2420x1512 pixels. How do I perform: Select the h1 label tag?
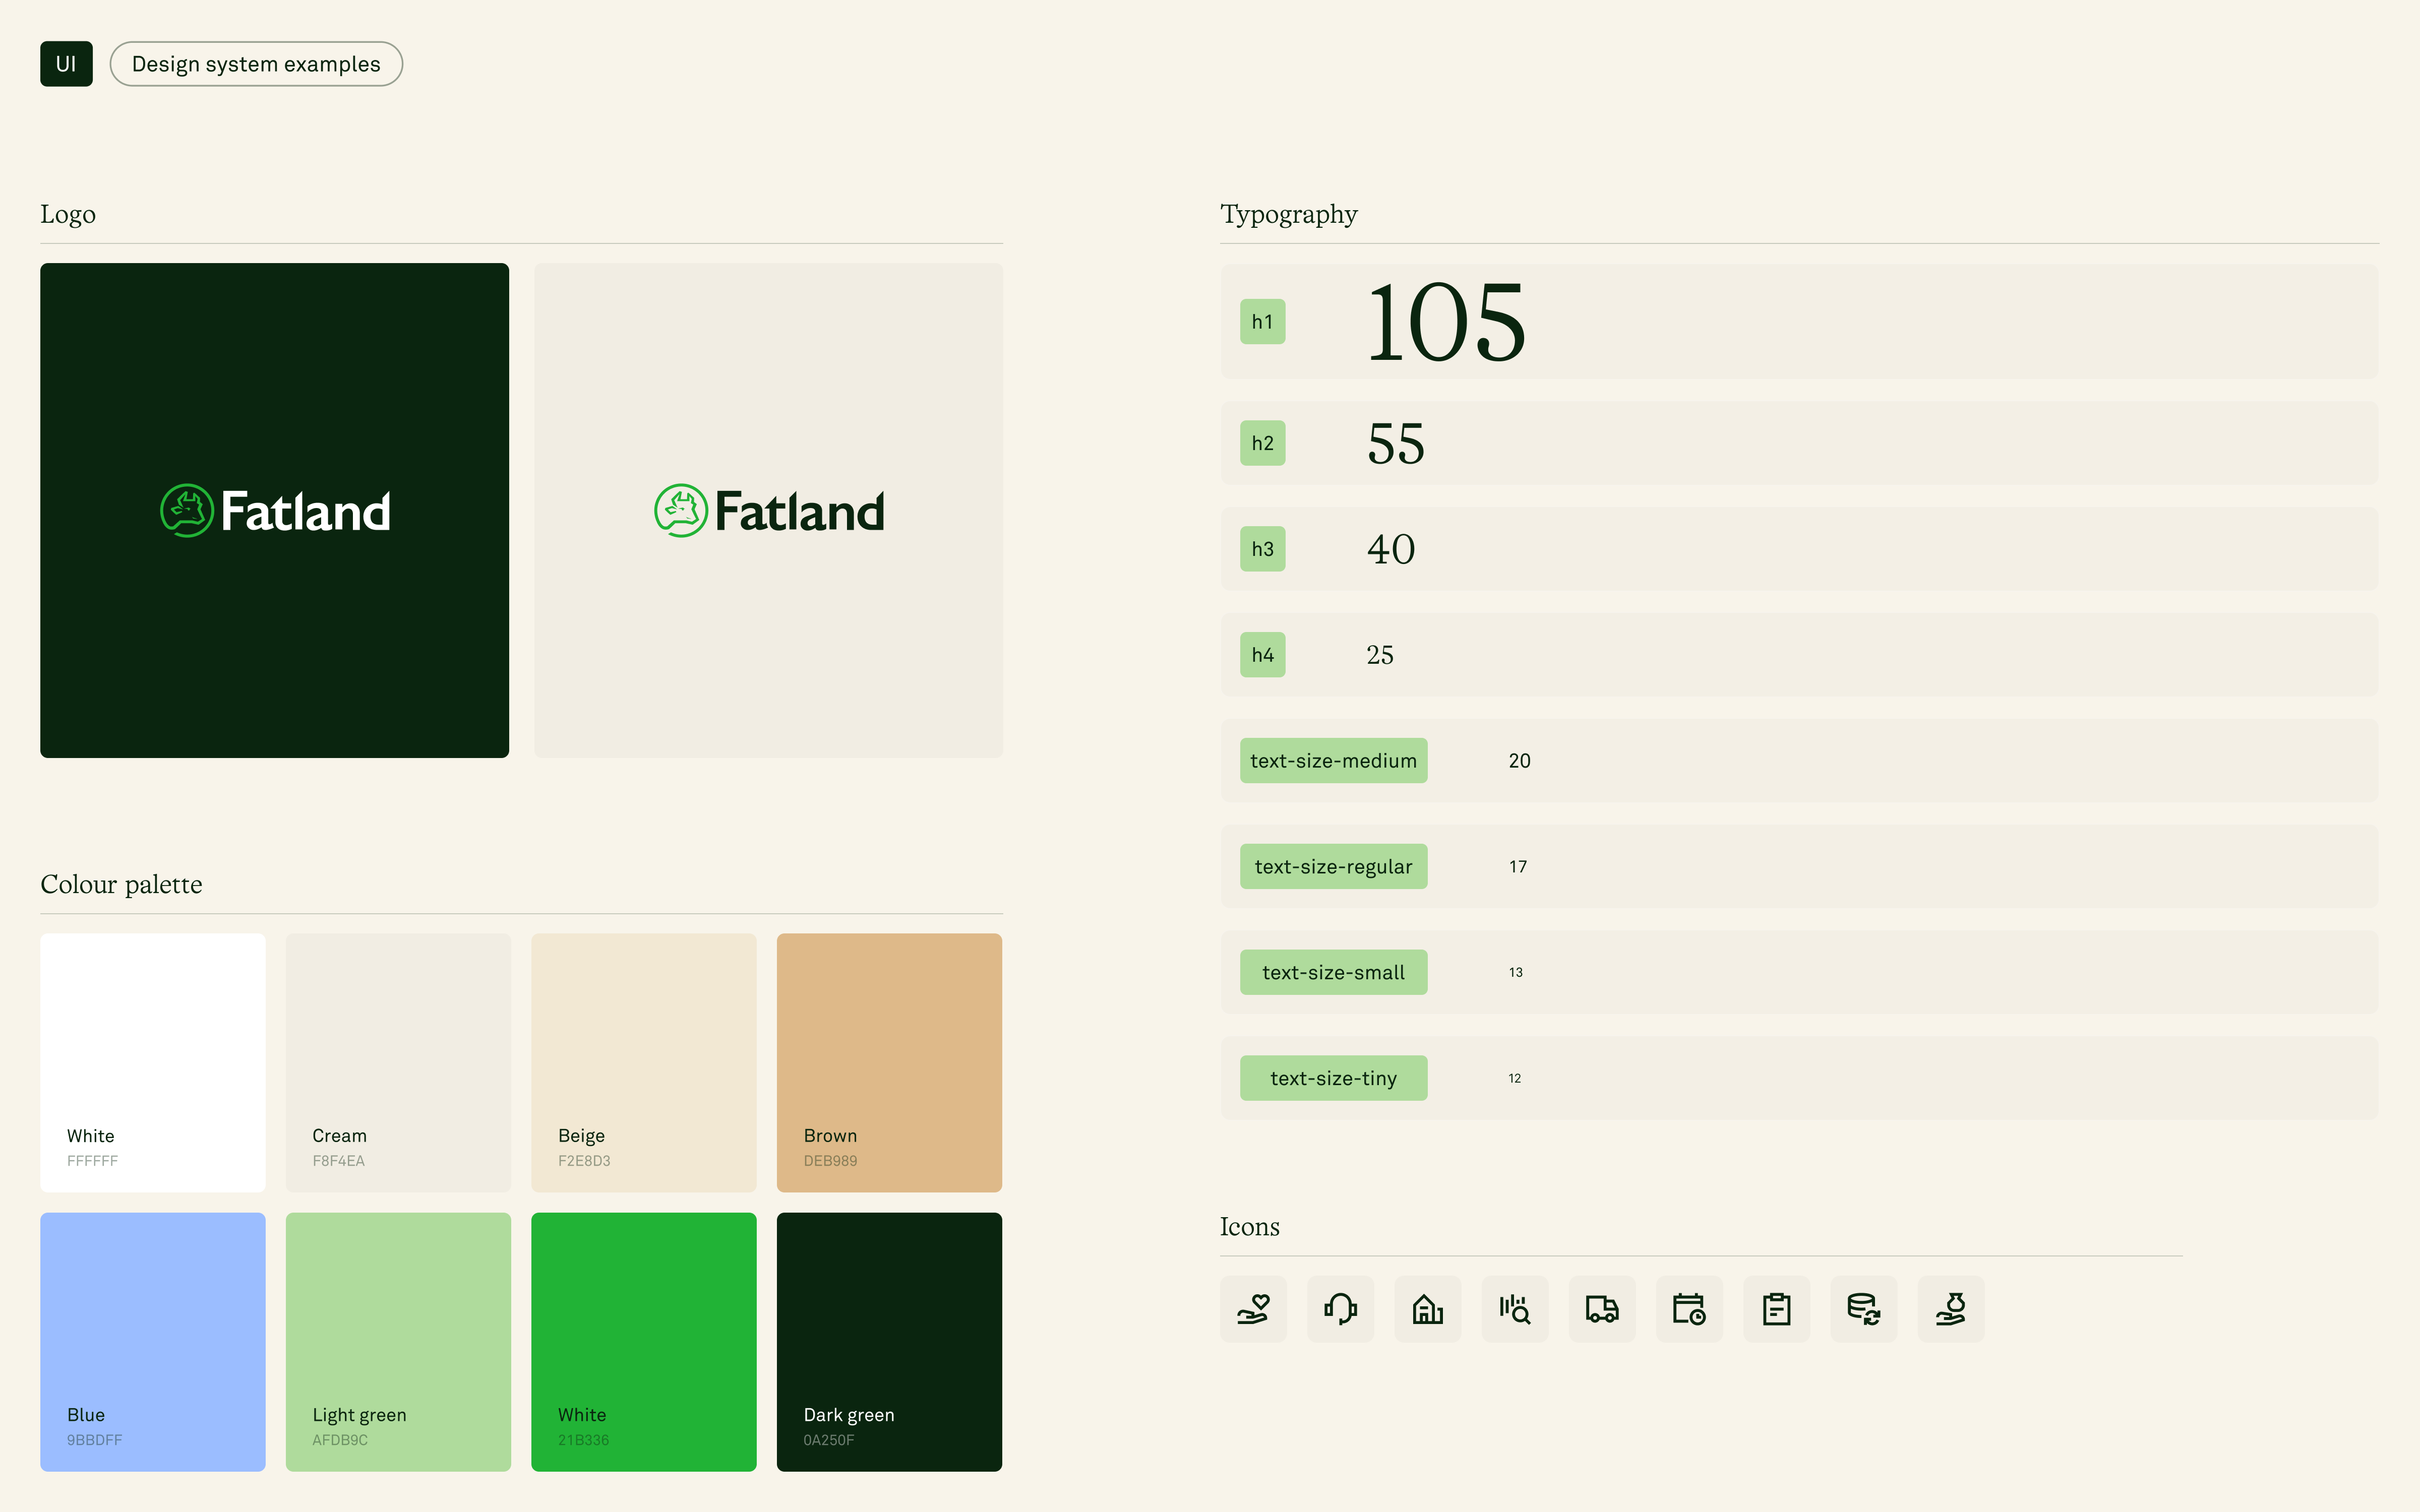[1262, 322]
